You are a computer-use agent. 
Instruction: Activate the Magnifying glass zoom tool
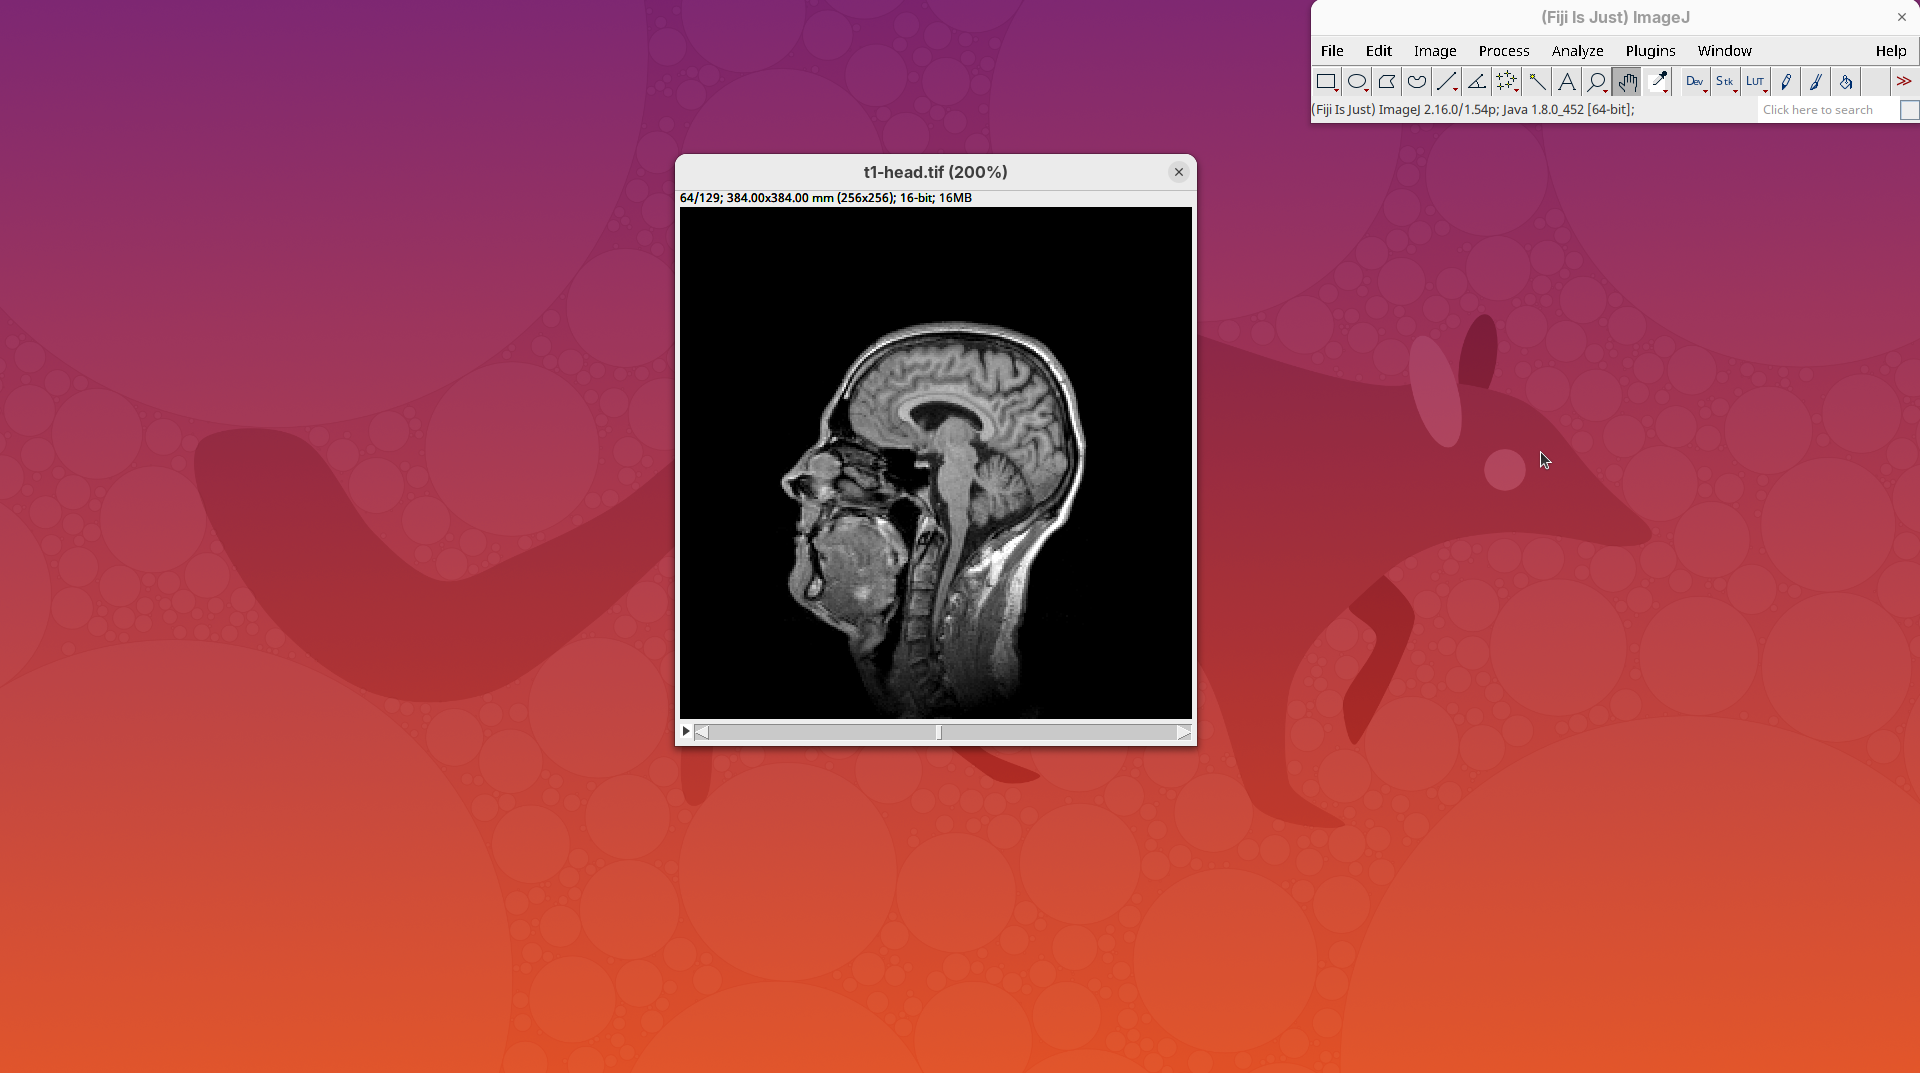pyautogui.click(x=1597, y=82)
